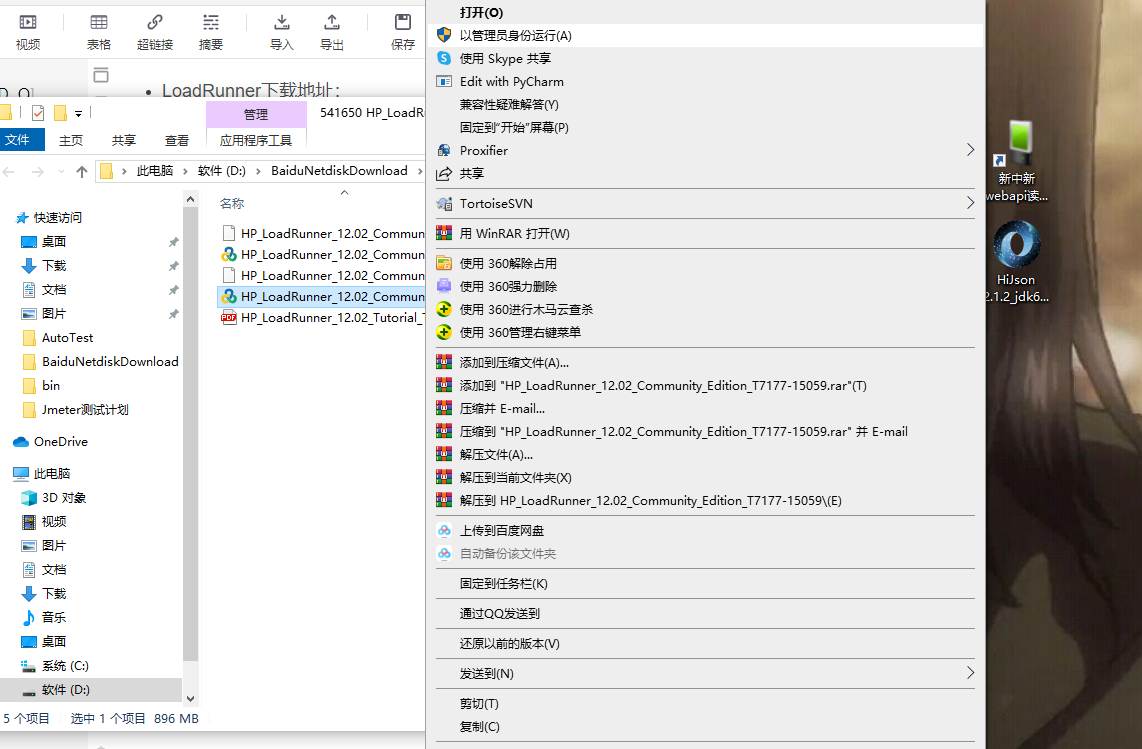Insert a table using the 表格 icon

point(99,22)
